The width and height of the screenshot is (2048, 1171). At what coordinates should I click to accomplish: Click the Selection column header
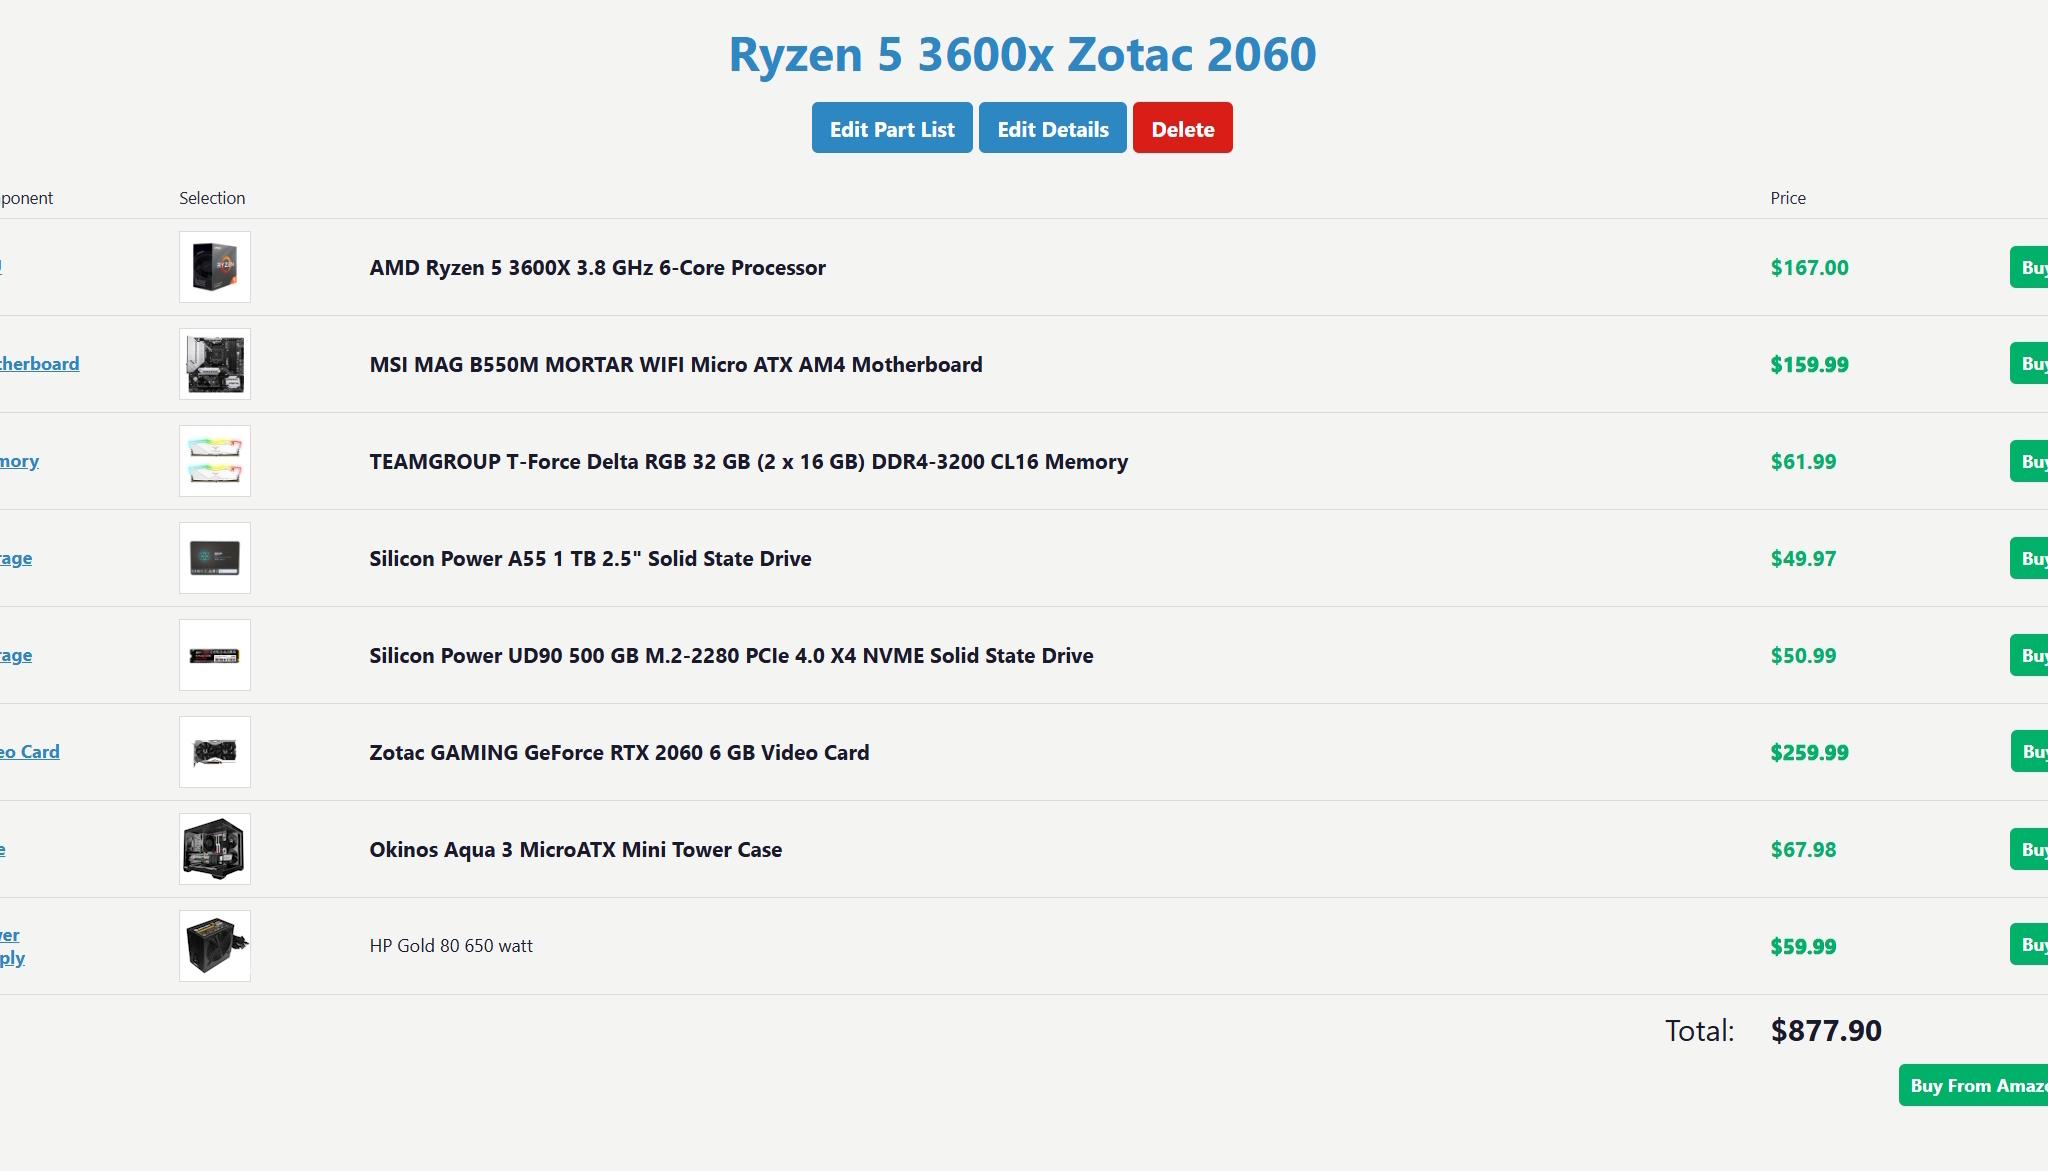[x=212, y=198]
